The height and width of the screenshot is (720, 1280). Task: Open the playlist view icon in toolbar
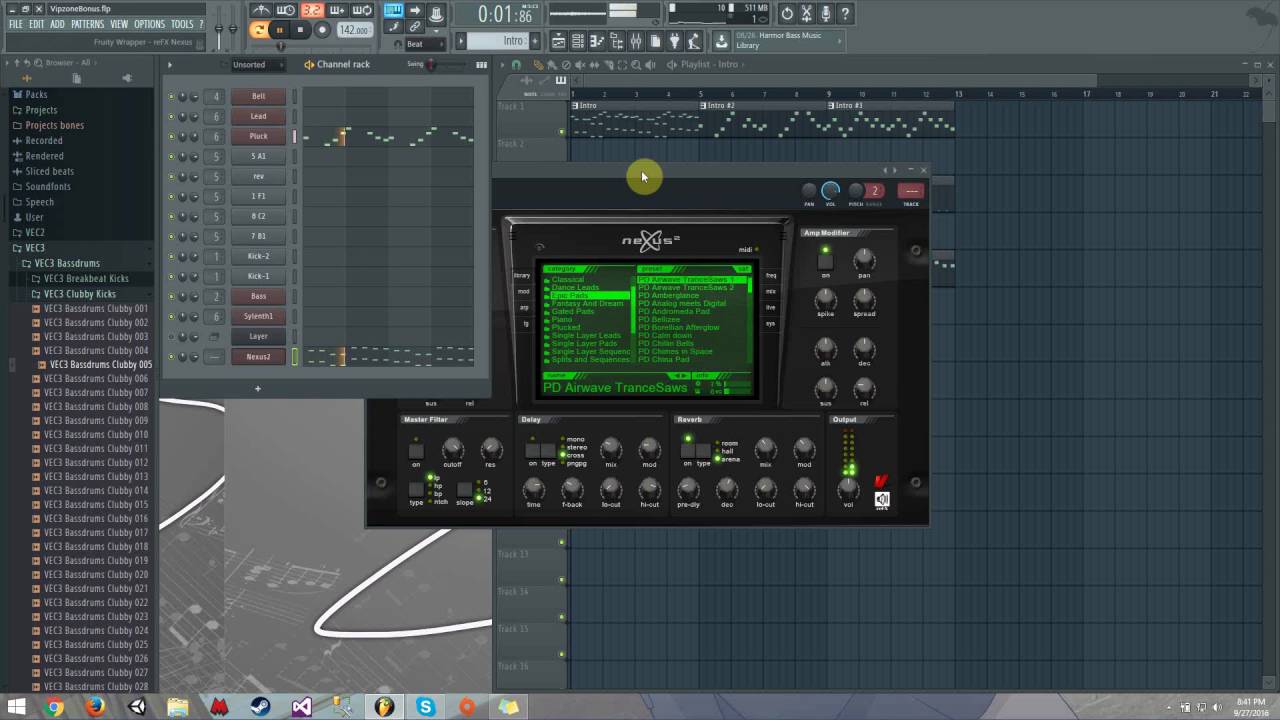[x=559, y=41]
